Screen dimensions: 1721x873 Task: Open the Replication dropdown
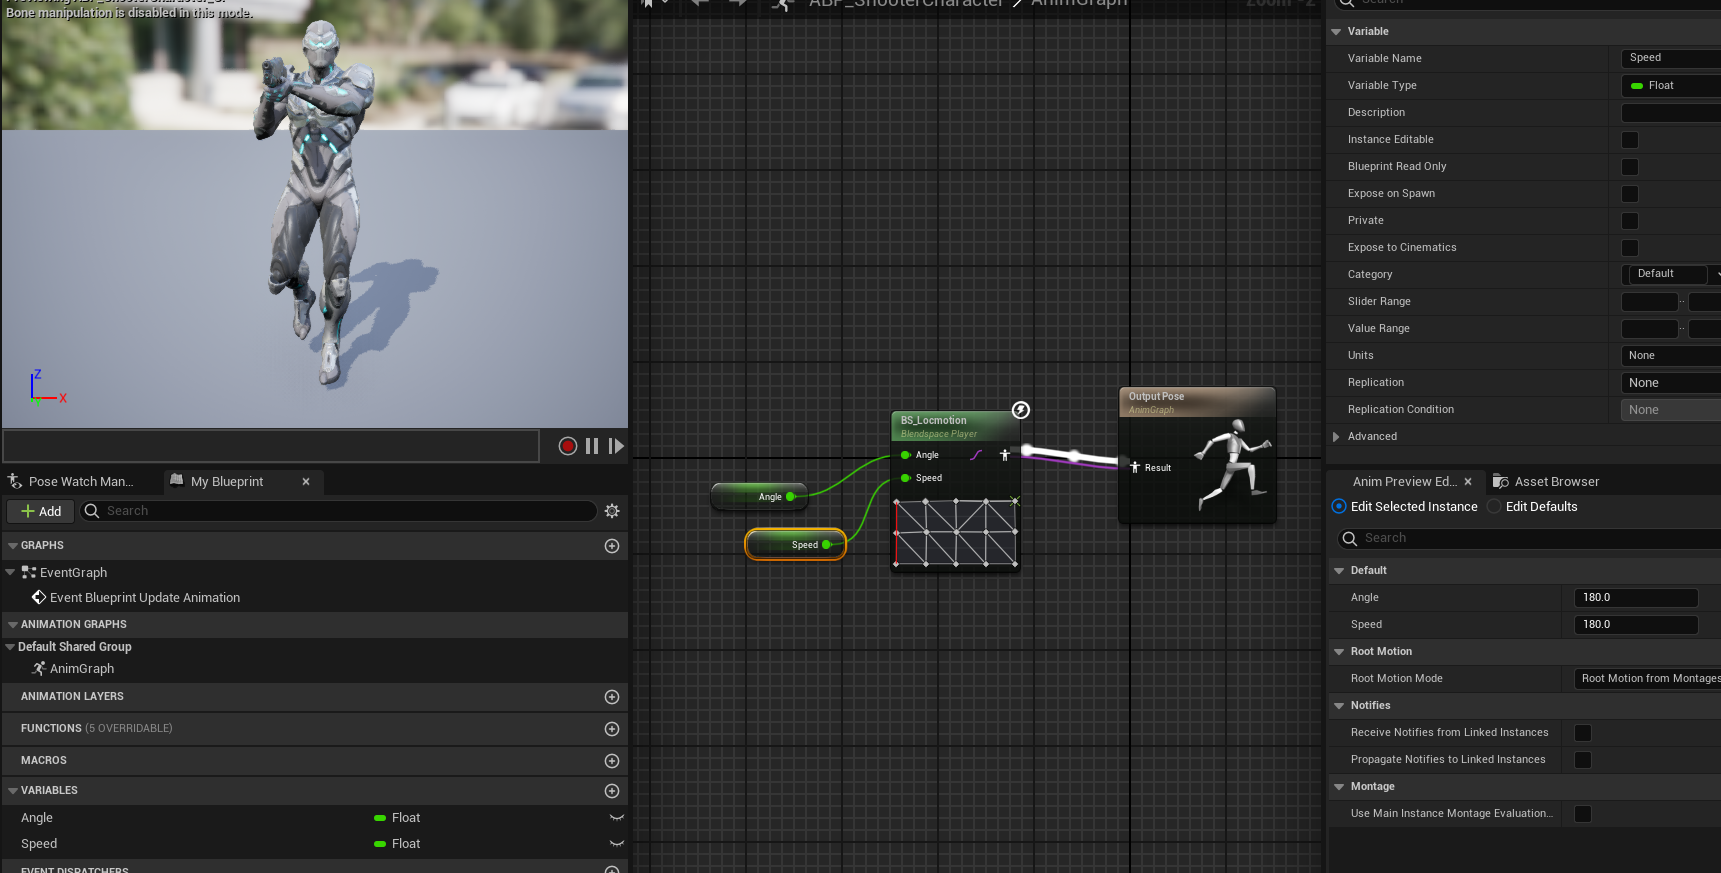point(1671,383)
